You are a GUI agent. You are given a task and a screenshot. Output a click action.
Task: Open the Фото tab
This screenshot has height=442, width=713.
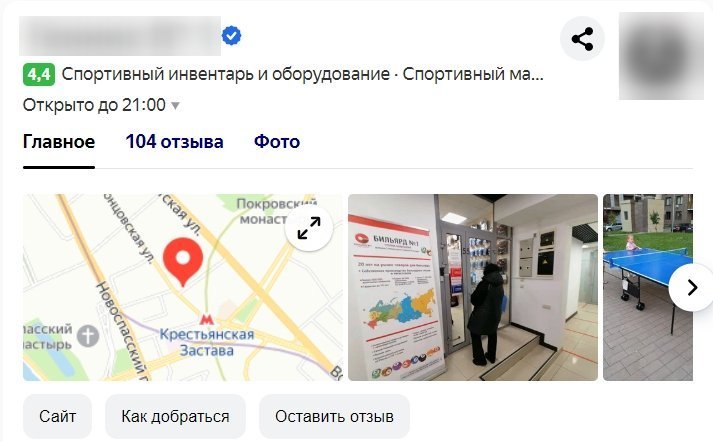coord(277,142)
